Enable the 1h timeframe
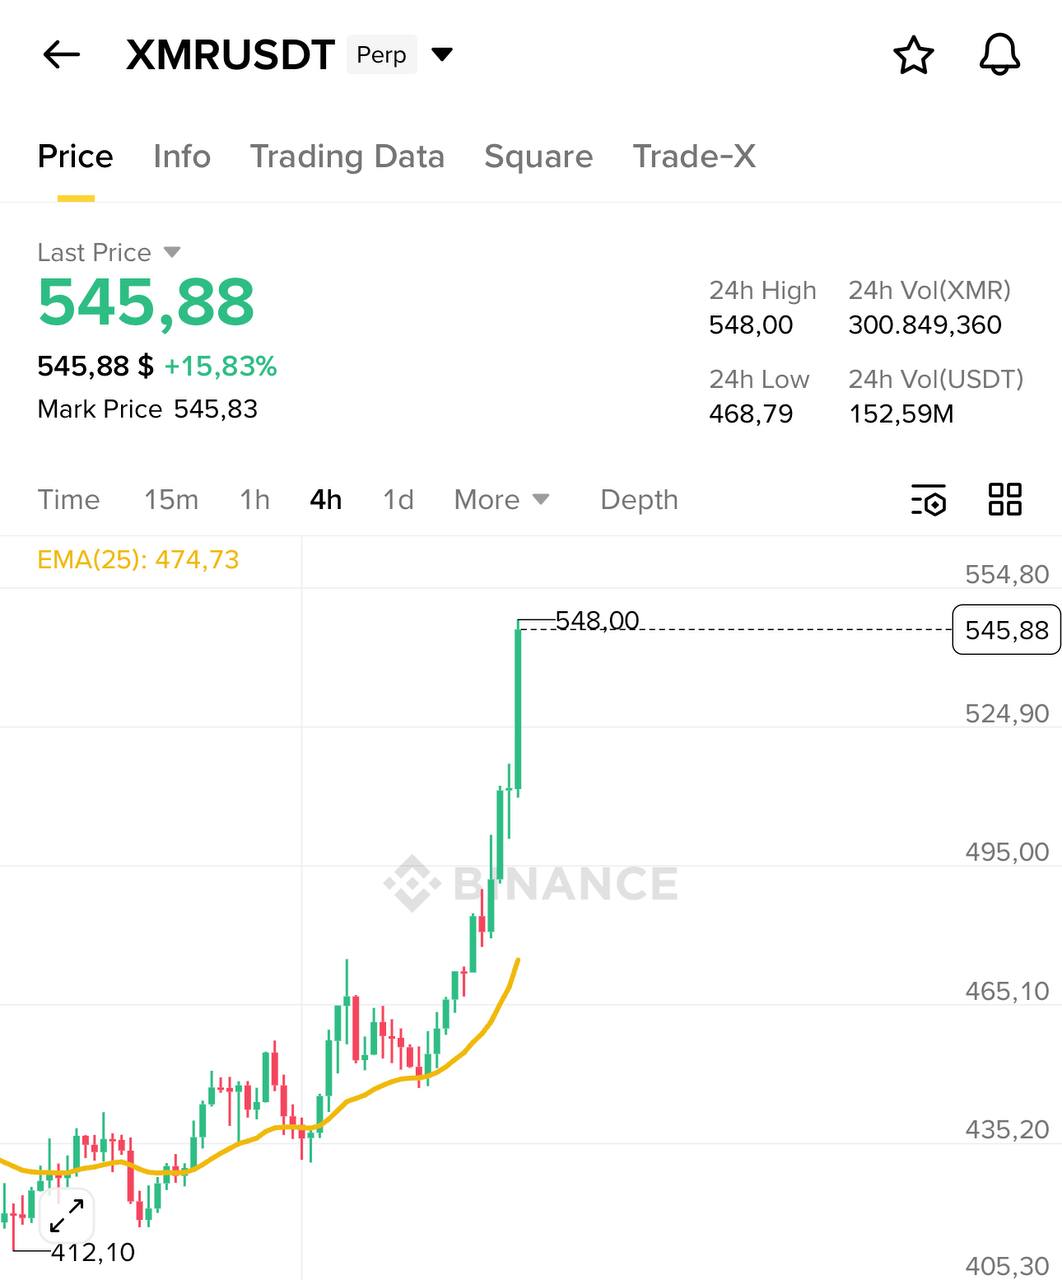Image resolution: width=1062 pixels, height=1280 pixels. click(x=254, y=500)
